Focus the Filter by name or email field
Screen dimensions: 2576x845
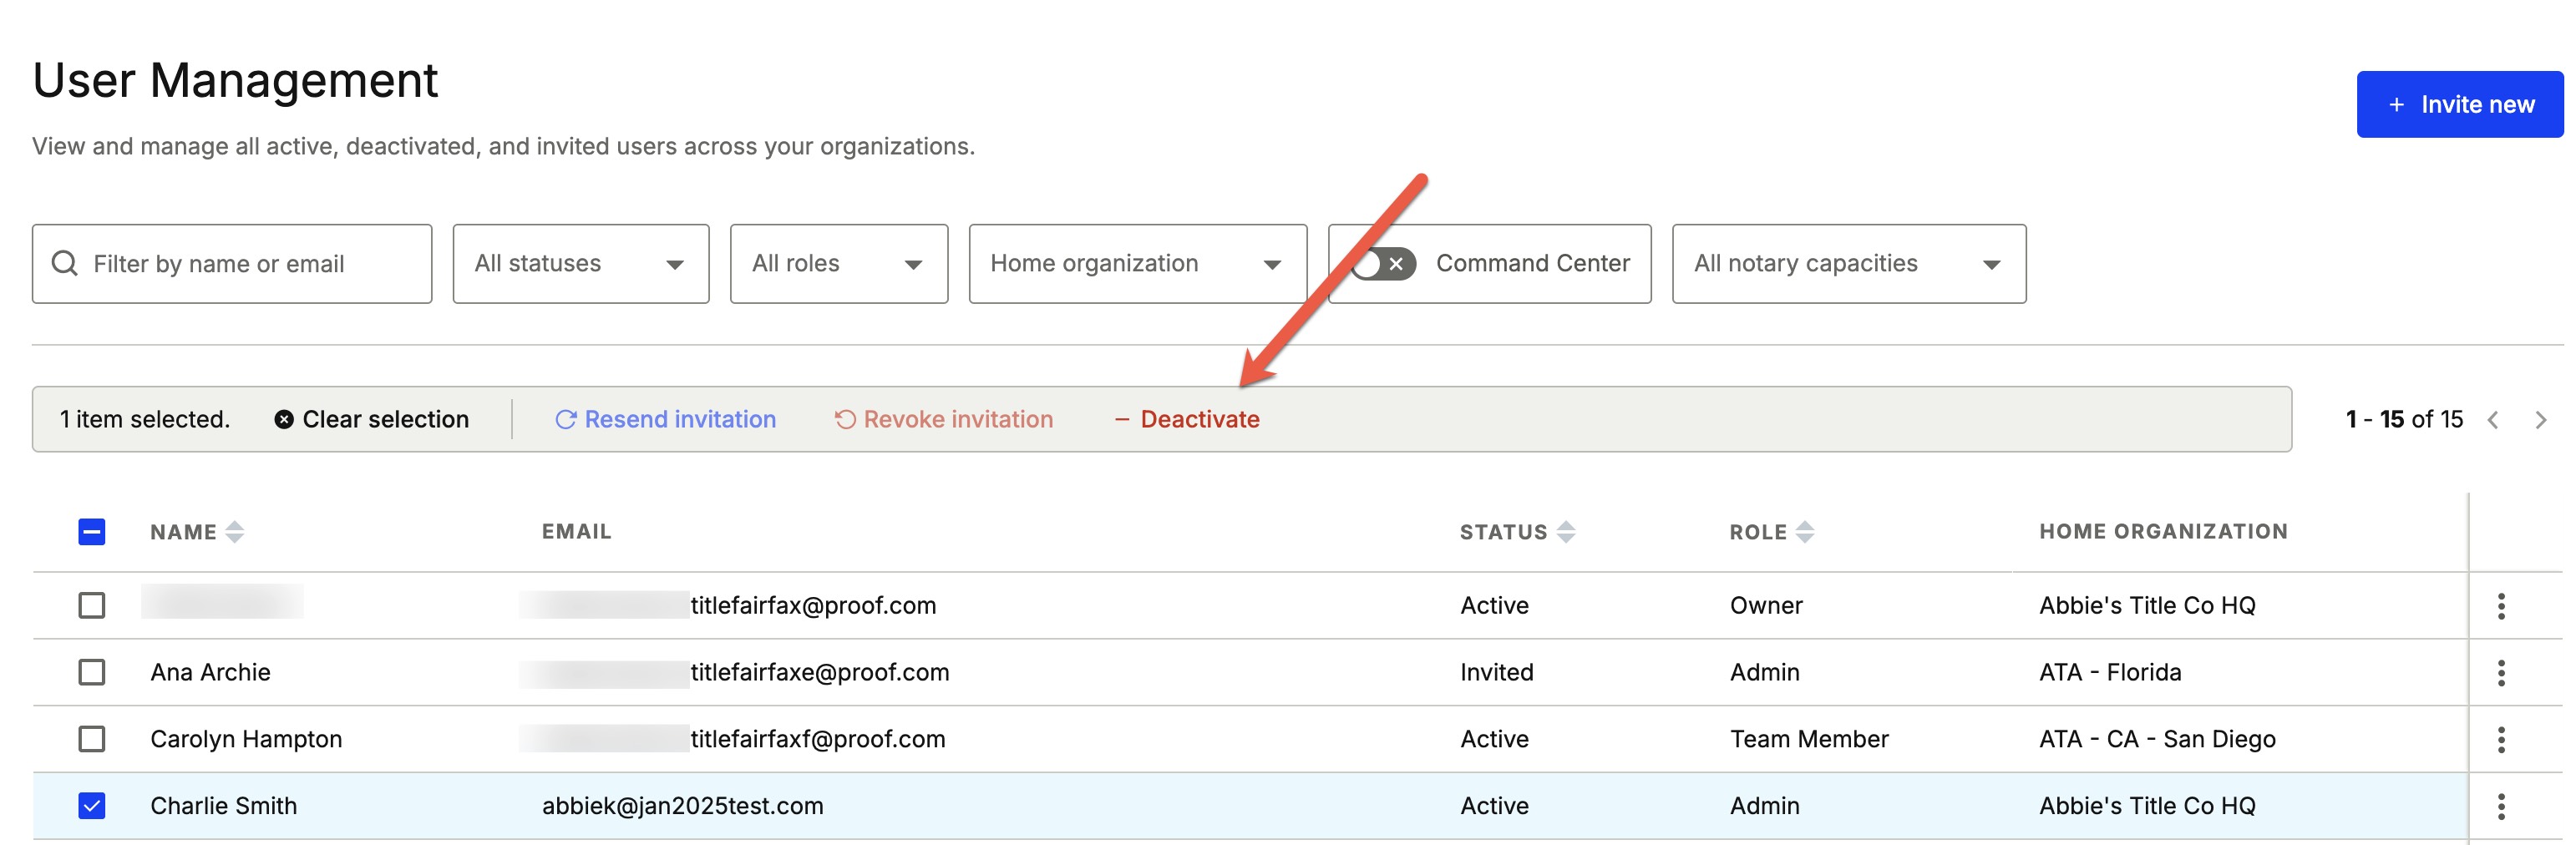232,263
